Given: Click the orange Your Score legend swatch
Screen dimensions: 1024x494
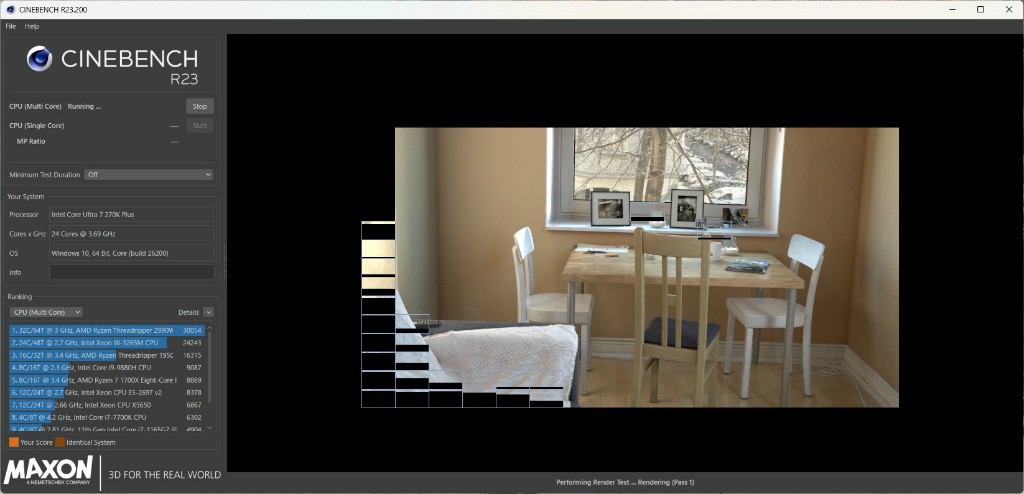Looking at the screenshot, I should [13, 441].
